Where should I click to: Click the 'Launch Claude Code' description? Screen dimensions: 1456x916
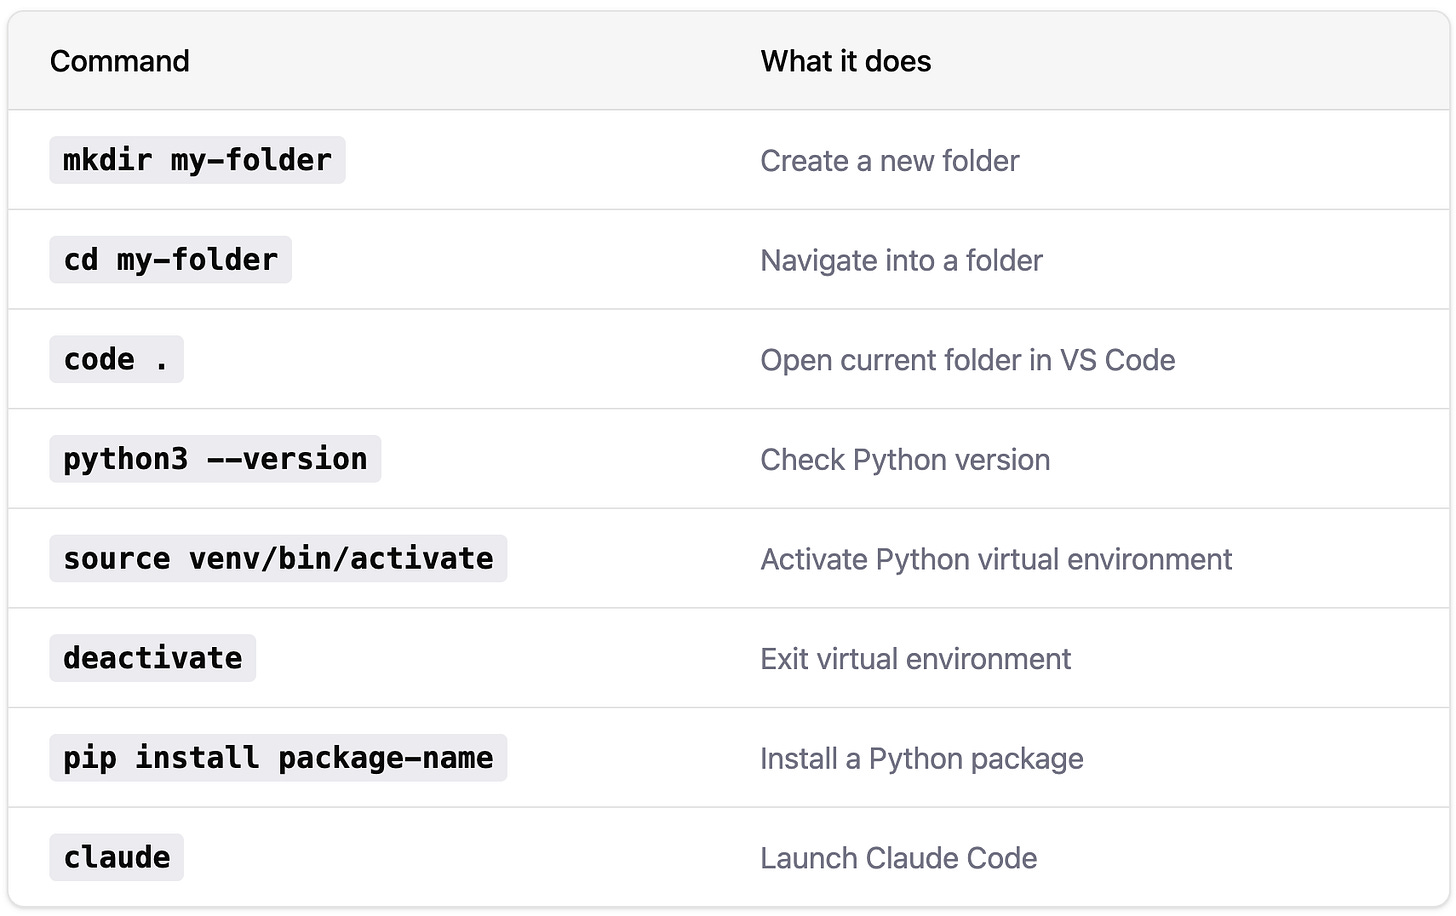(899, 858)
